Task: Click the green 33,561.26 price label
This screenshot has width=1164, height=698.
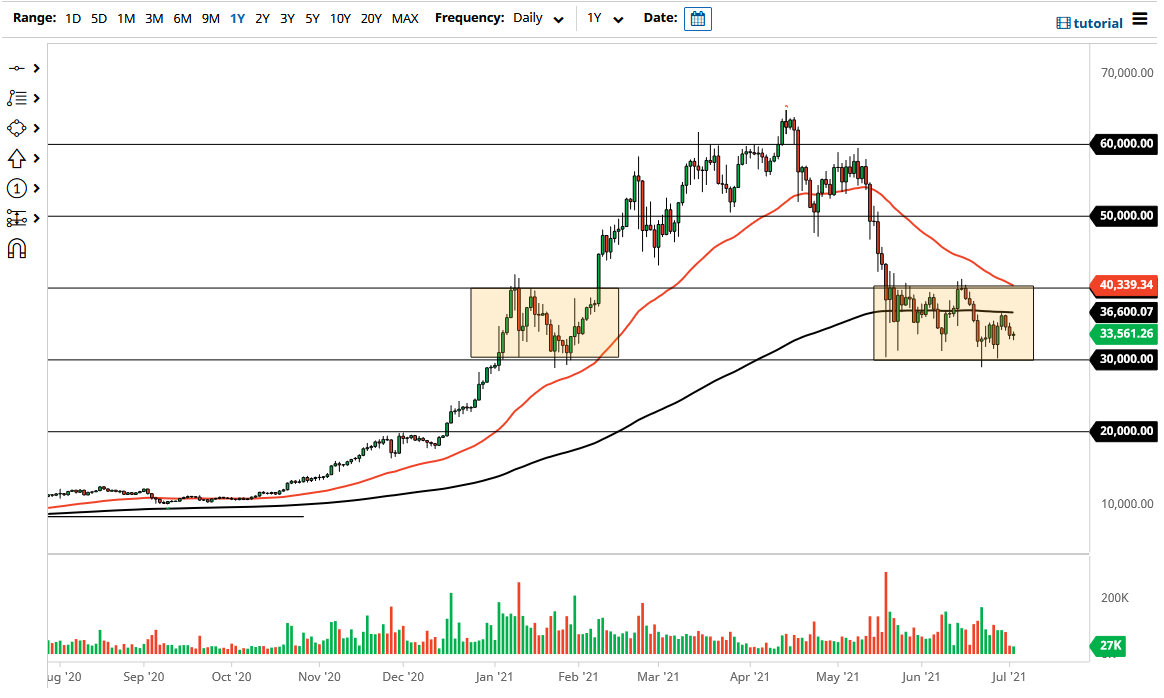Action: pyautogui.click(x=1123, y=334)
